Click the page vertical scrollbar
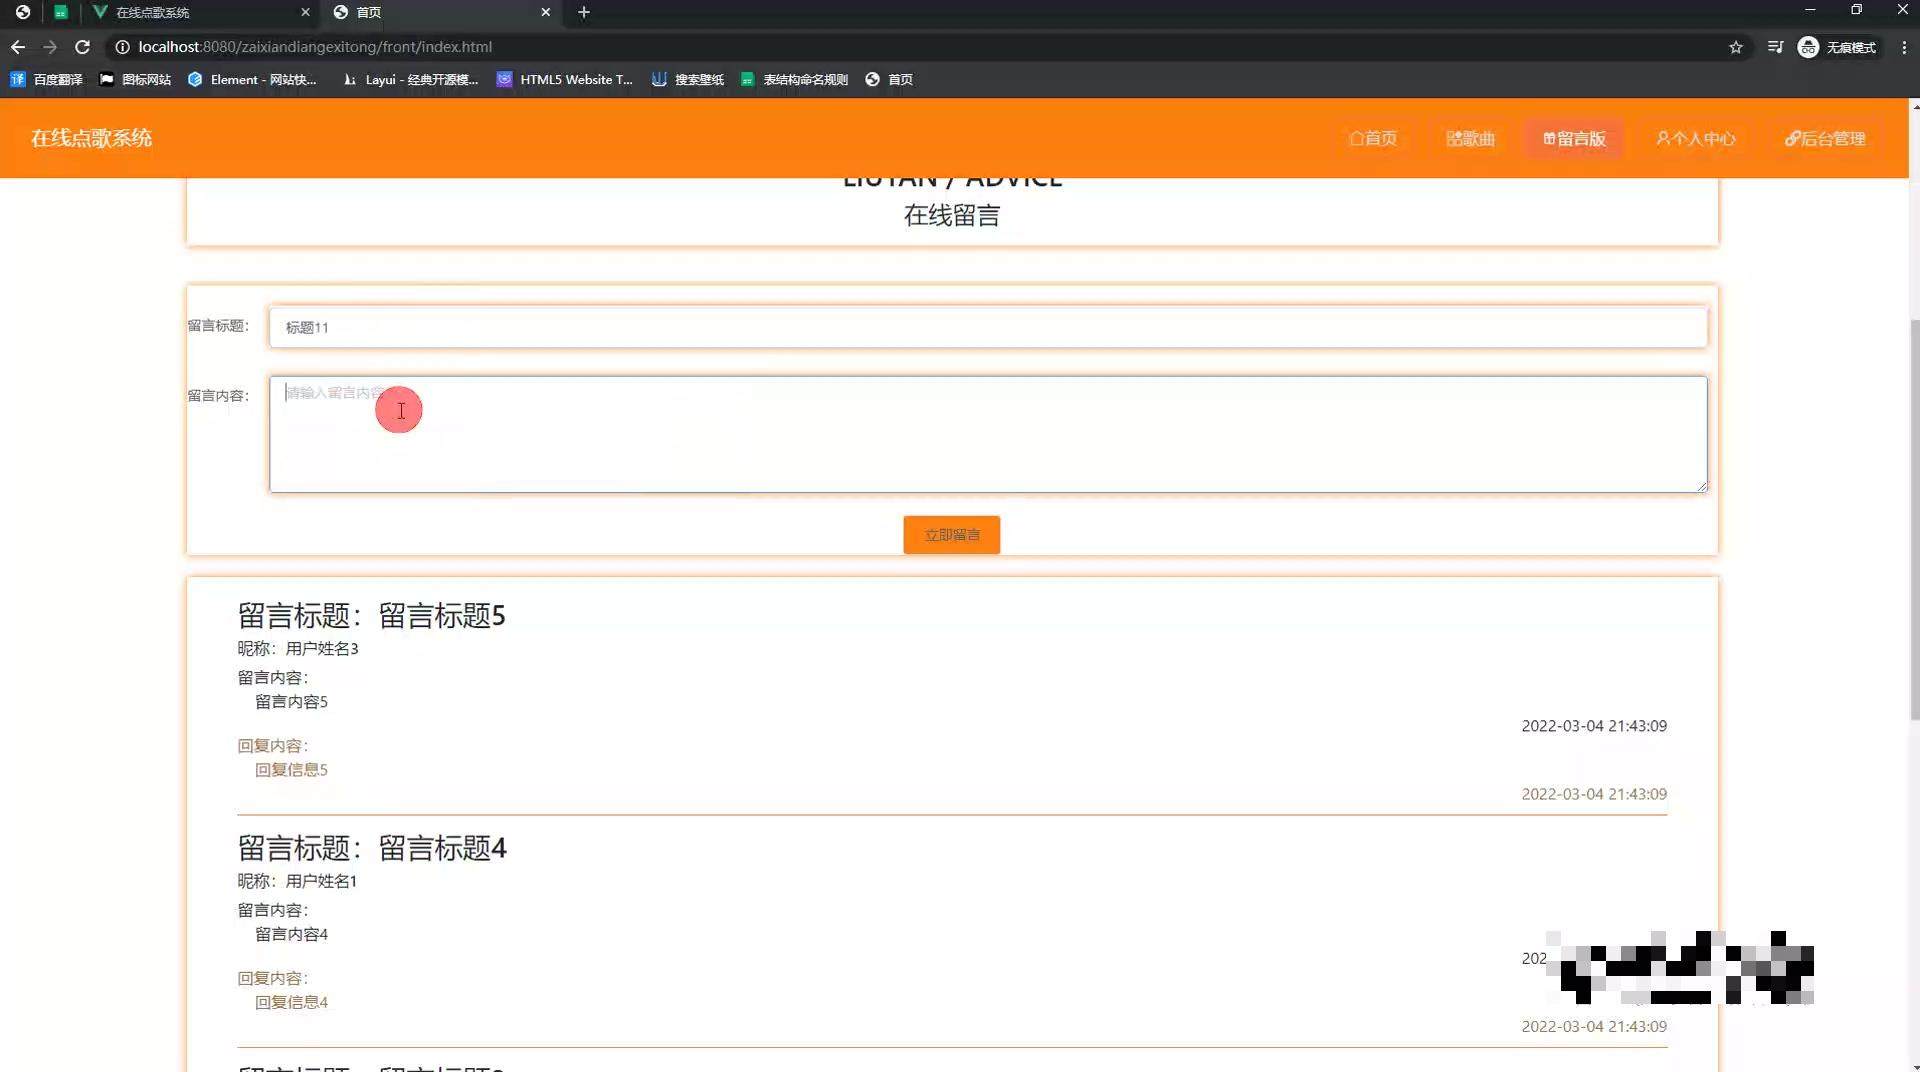The height and width of the screenshot is (1072, 1920). pos(1914,520)
